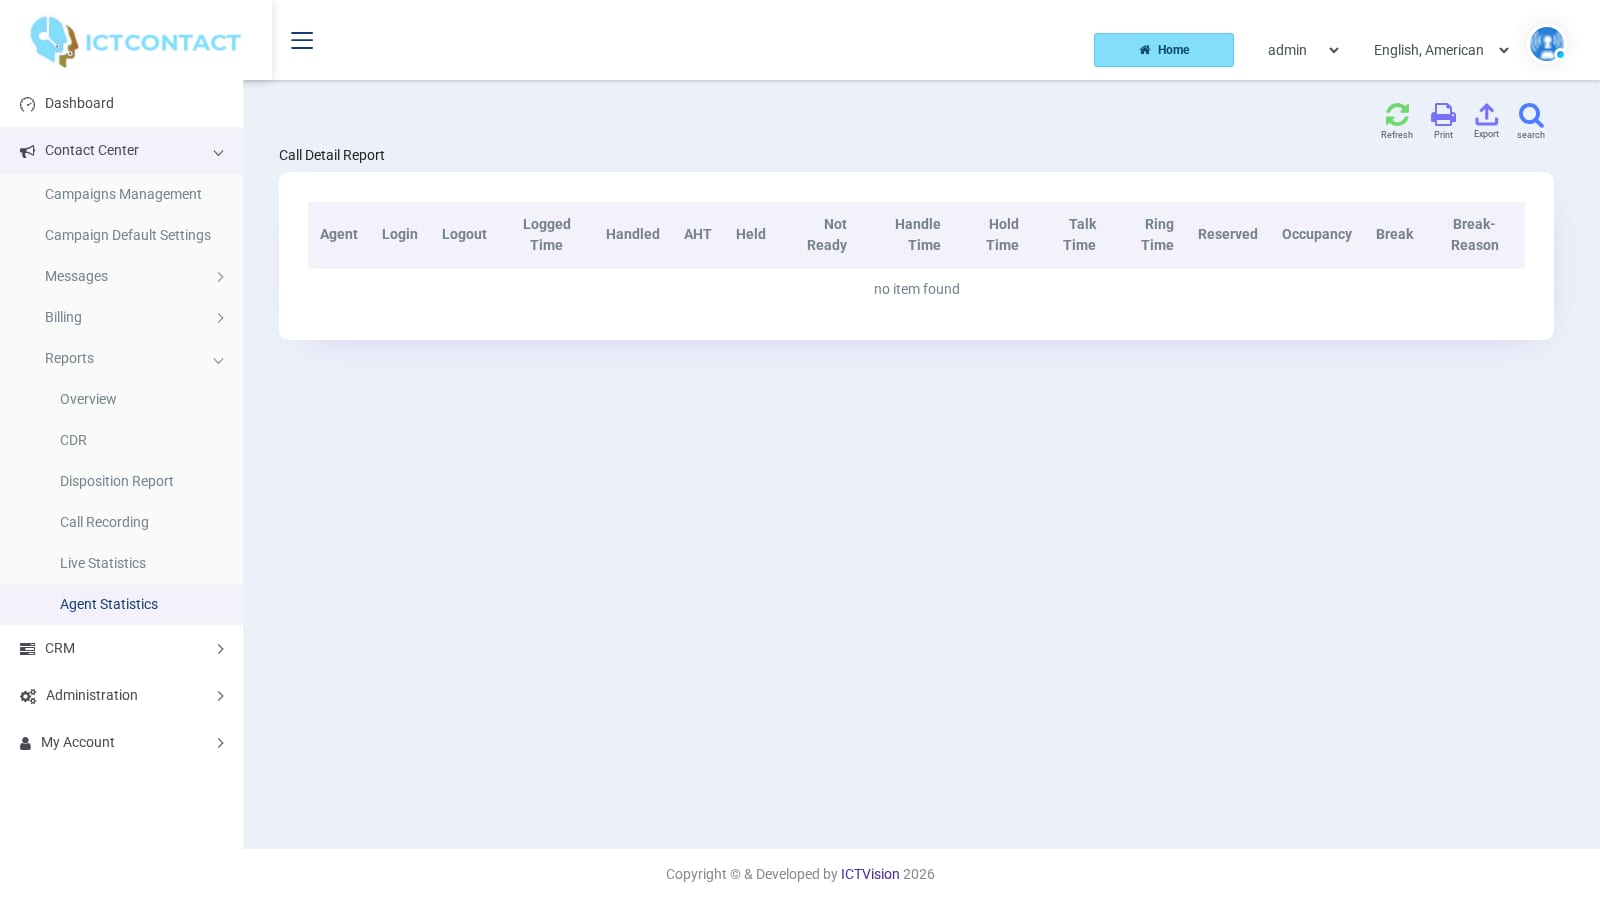Expand the CRM menu arrow
Image resolution: width=1600 pixels, height=900 pixels.
(220, 649)
